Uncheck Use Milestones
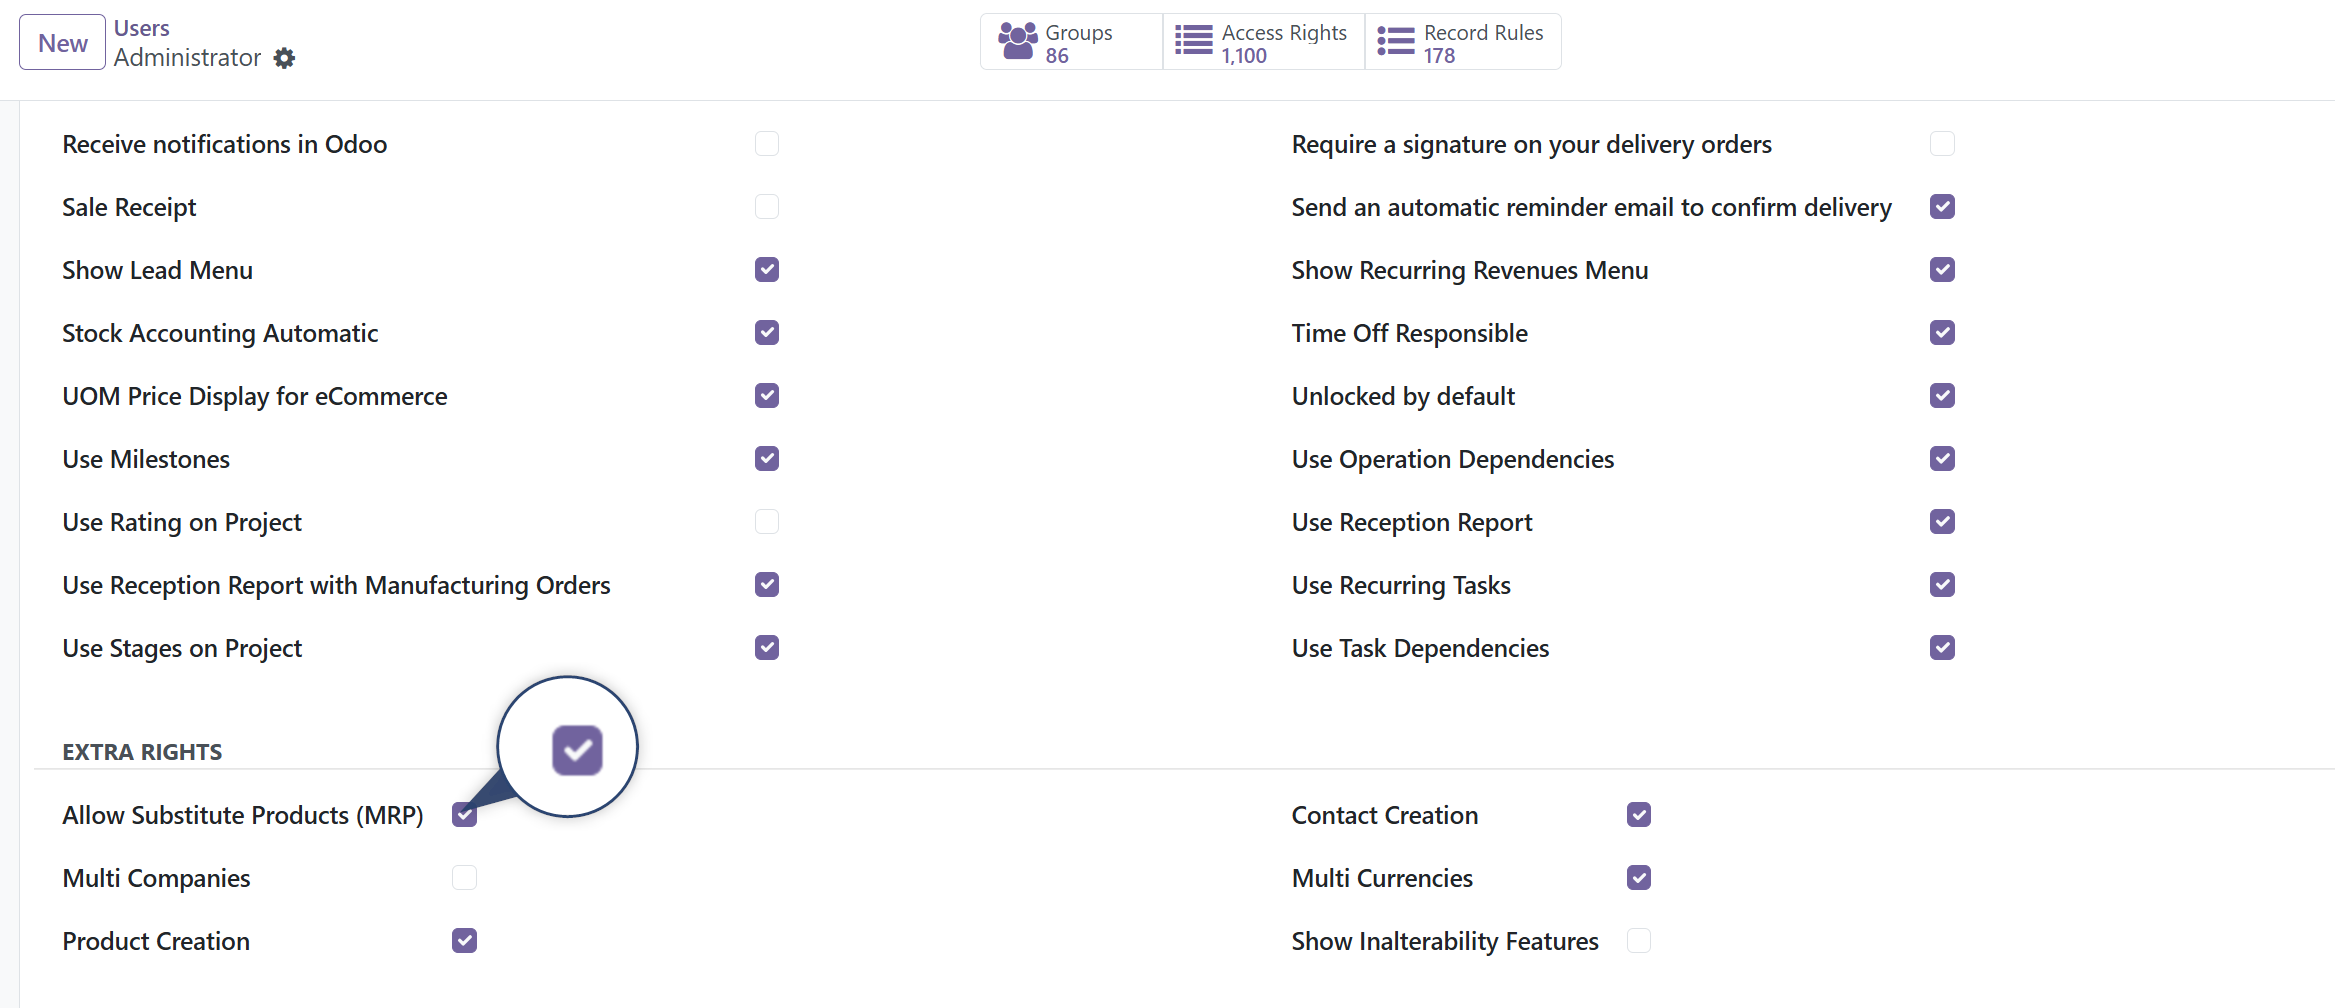 766,458
